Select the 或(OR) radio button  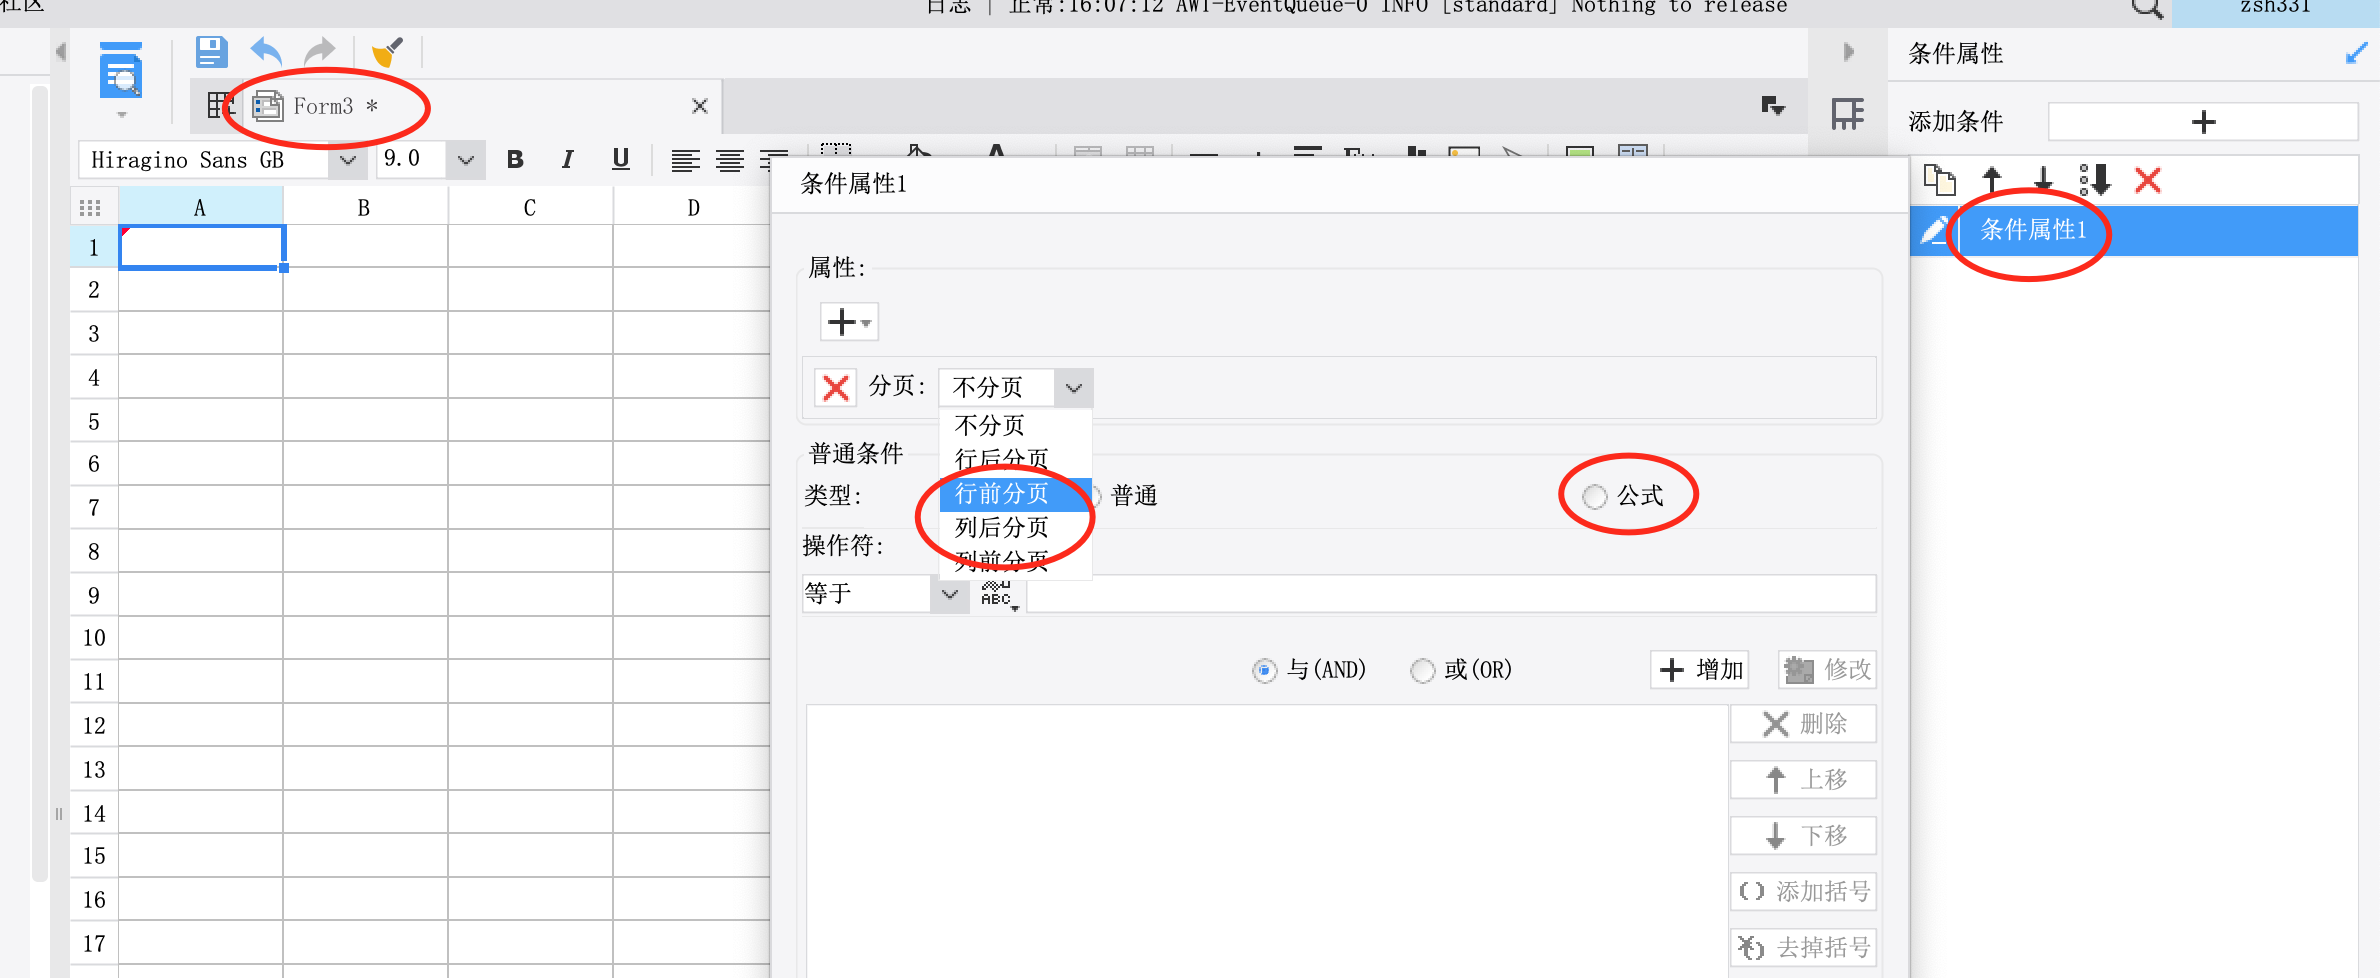(x=1422, y=670)
